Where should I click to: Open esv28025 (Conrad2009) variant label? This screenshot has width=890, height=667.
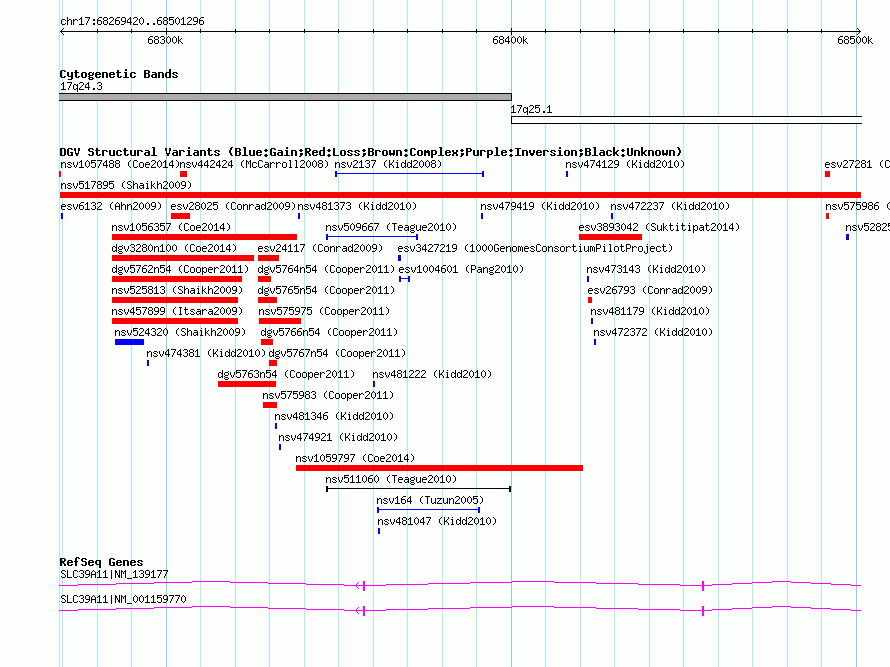point(233,206)
